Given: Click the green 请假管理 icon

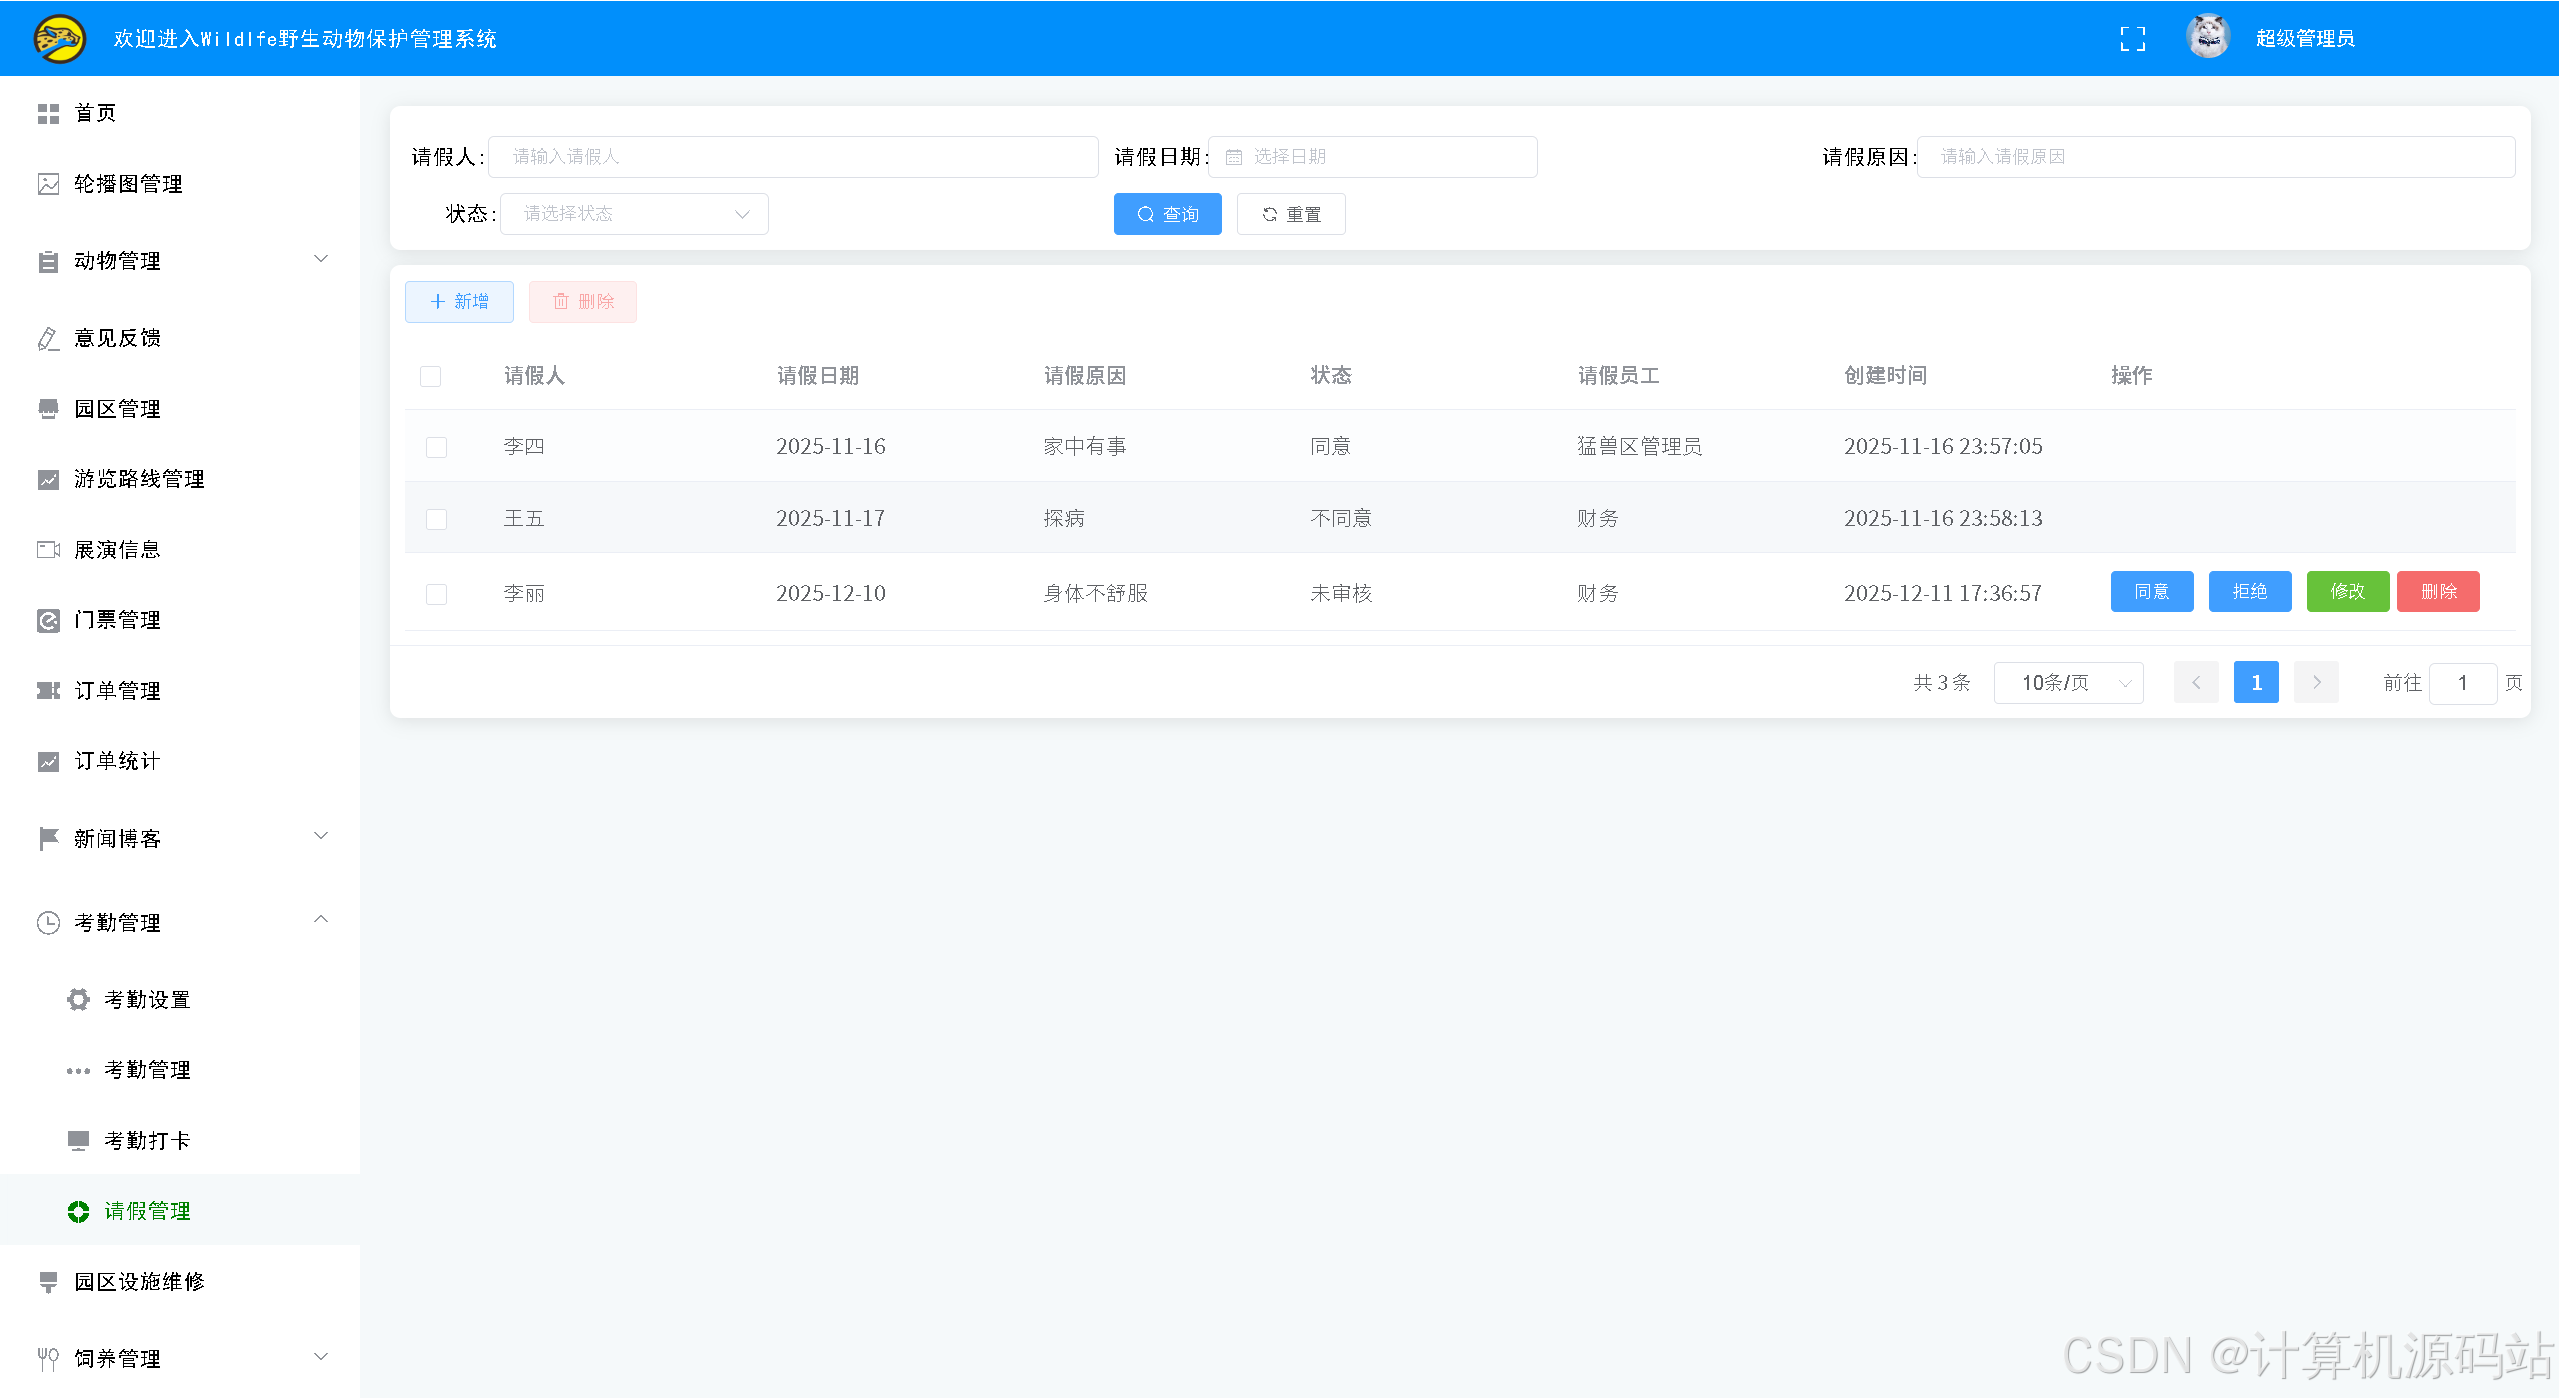Looking at the screenshot, I should coord(78,1212).
